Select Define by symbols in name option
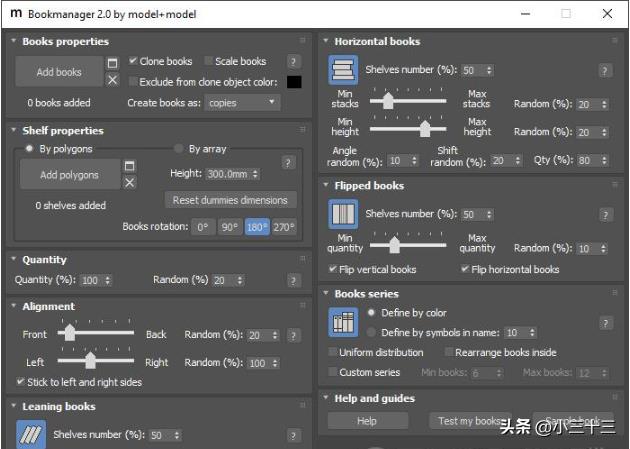This screenshot has width=630, height=449. point(371,332)
